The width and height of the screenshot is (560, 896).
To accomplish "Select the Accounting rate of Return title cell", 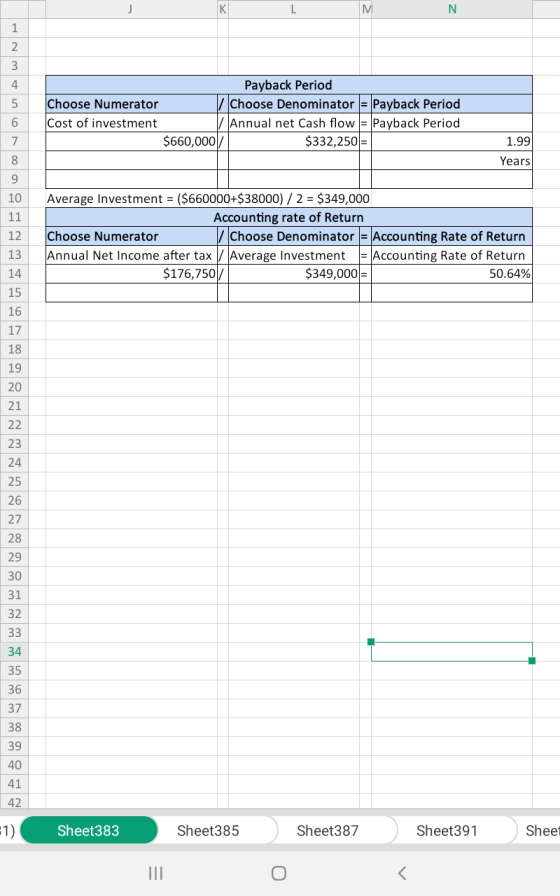I will 289,217.
